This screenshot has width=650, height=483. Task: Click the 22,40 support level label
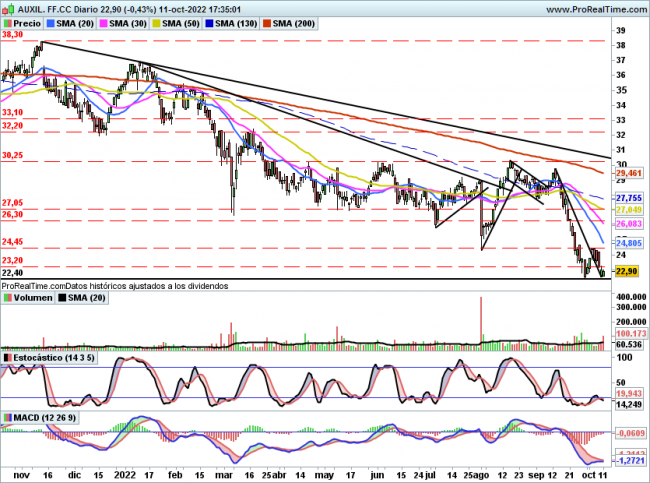13,272
